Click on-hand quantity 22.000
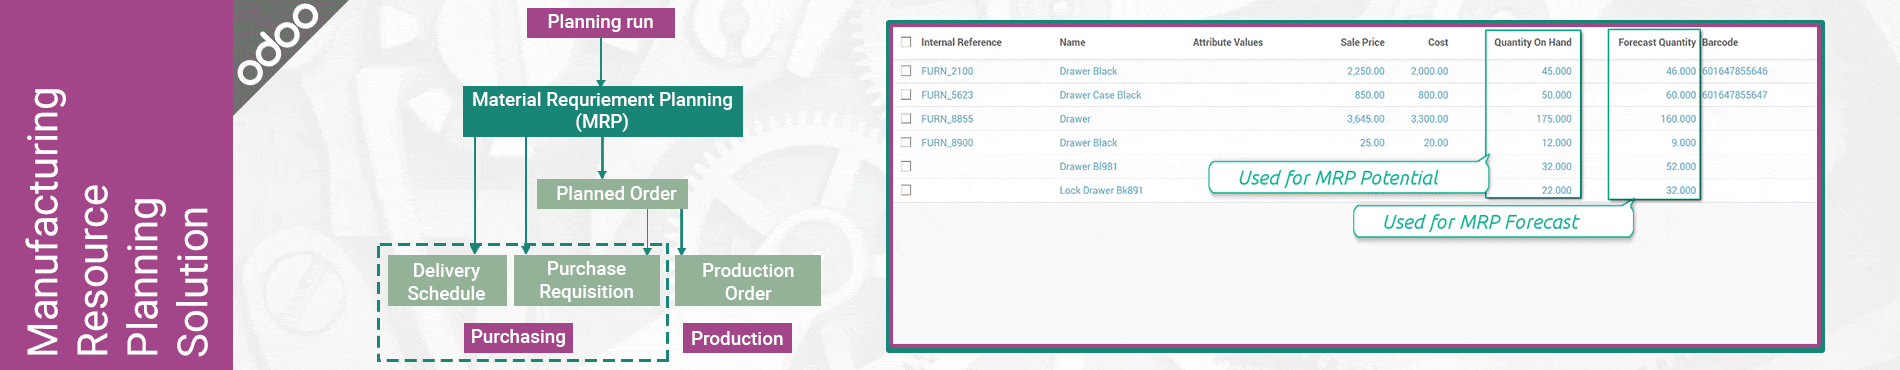 pyautogui.click(x=1556, y=190)
